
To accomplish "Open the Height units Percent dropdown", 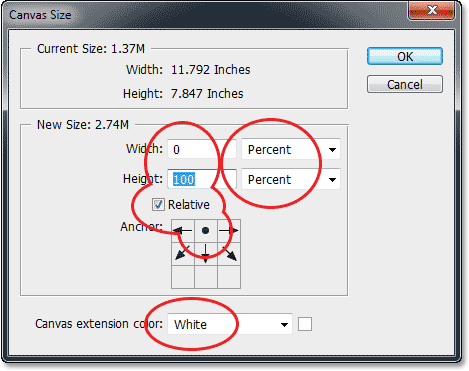I will point(291,179).
